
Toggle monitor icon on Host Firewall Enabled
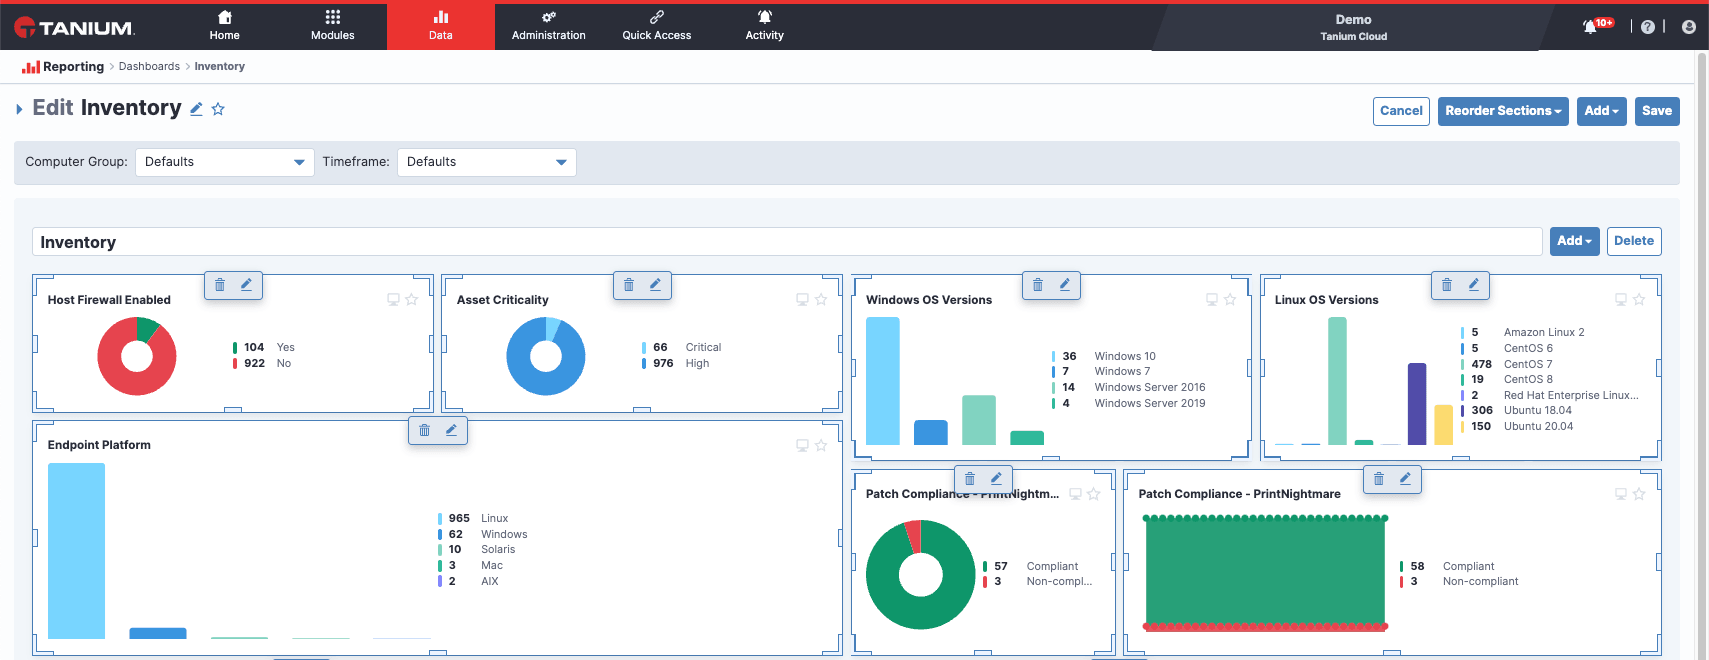pyautogui.click(x=393, y=300)
